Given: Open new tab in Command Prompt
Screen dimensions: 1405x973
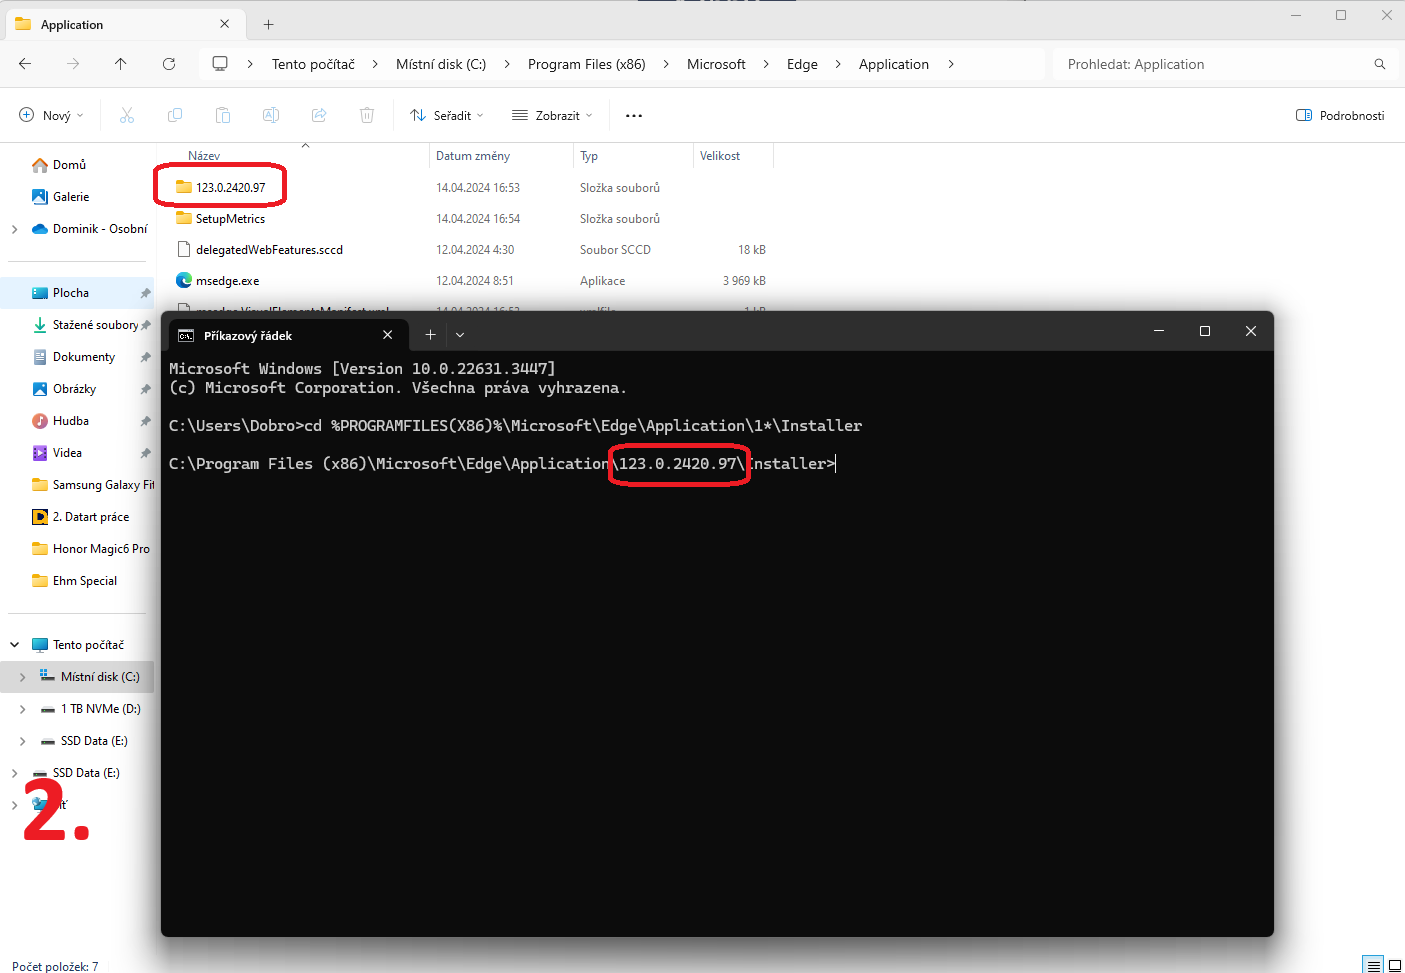Looking at the screenshot, I should click(430, 335).
